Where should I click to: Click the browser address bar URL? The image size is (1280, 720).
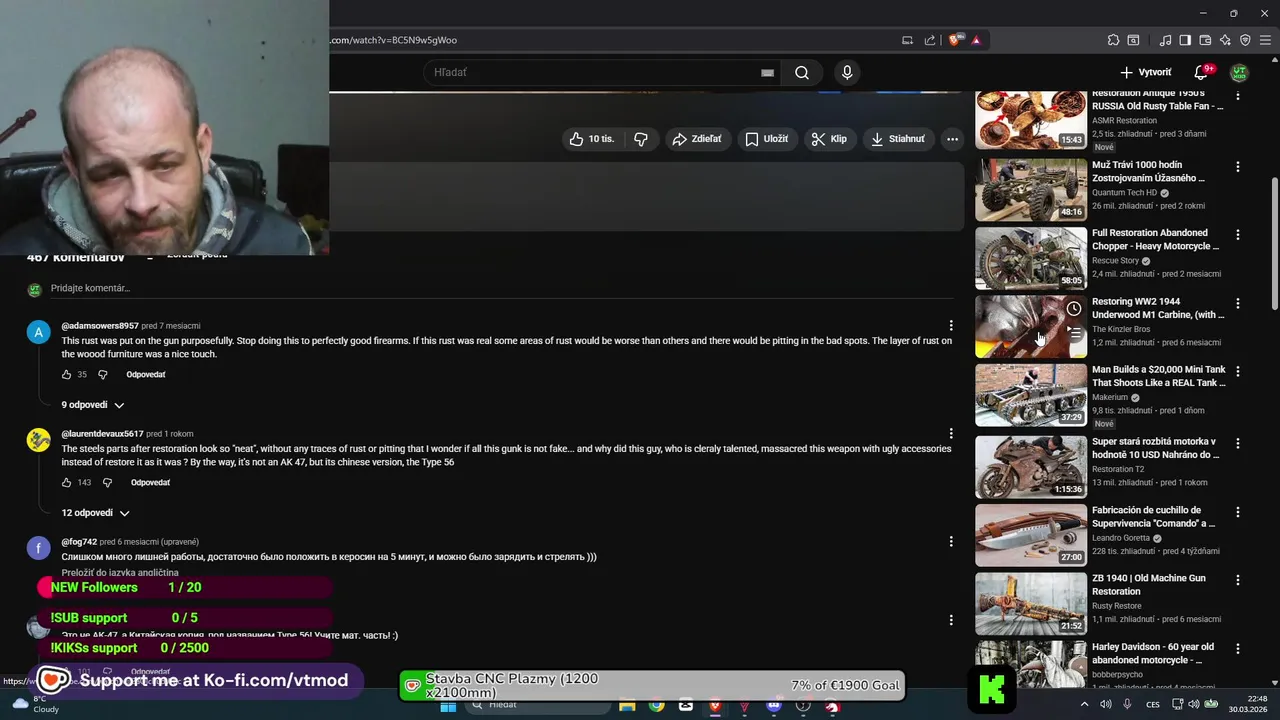(393, 40)
